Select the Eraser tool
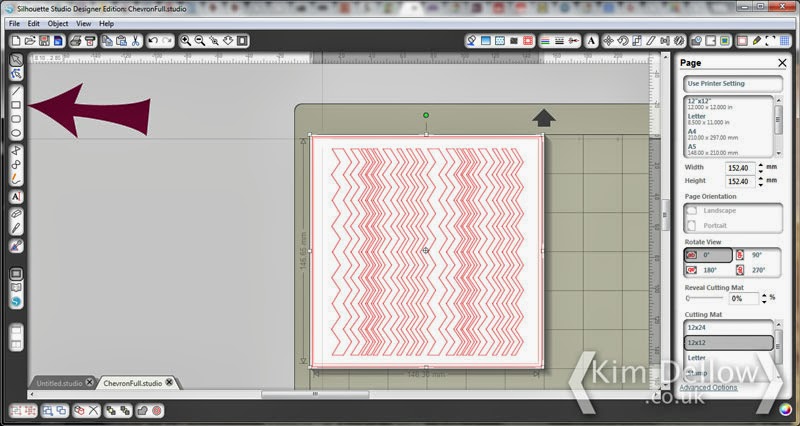Screen dimensions: 800x426 16,214
